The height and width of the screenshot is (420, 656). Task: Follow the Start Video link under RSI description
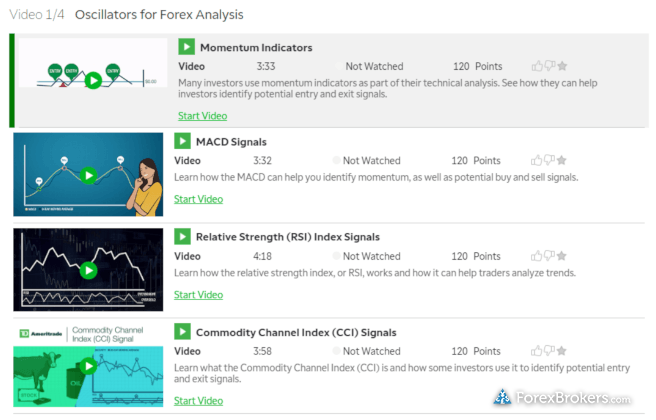click(198, 295)
